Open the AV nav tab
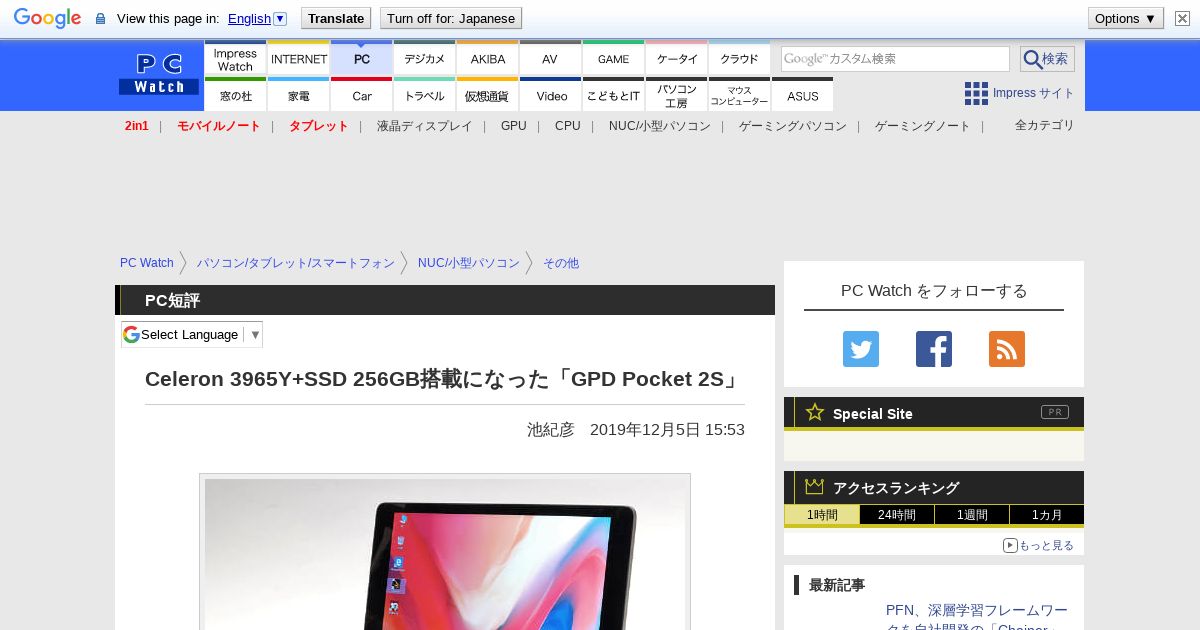Viewport: 1200px width, 630px height. click(550, 59)
